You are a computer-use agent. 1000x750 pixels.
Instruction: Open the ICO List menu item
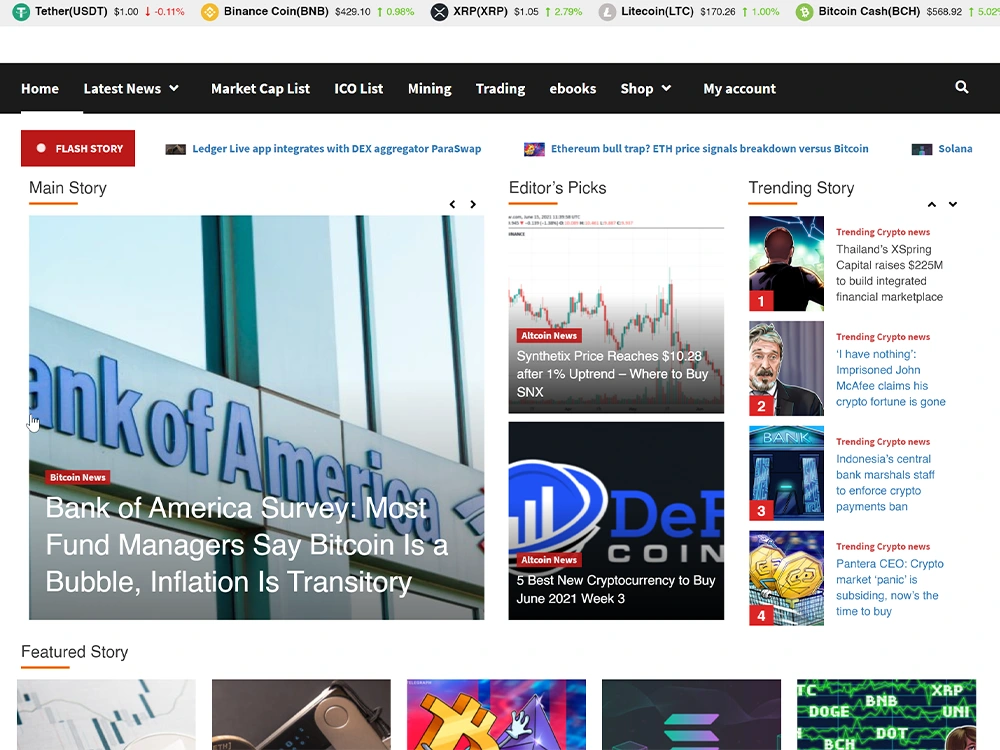point(358,89)
